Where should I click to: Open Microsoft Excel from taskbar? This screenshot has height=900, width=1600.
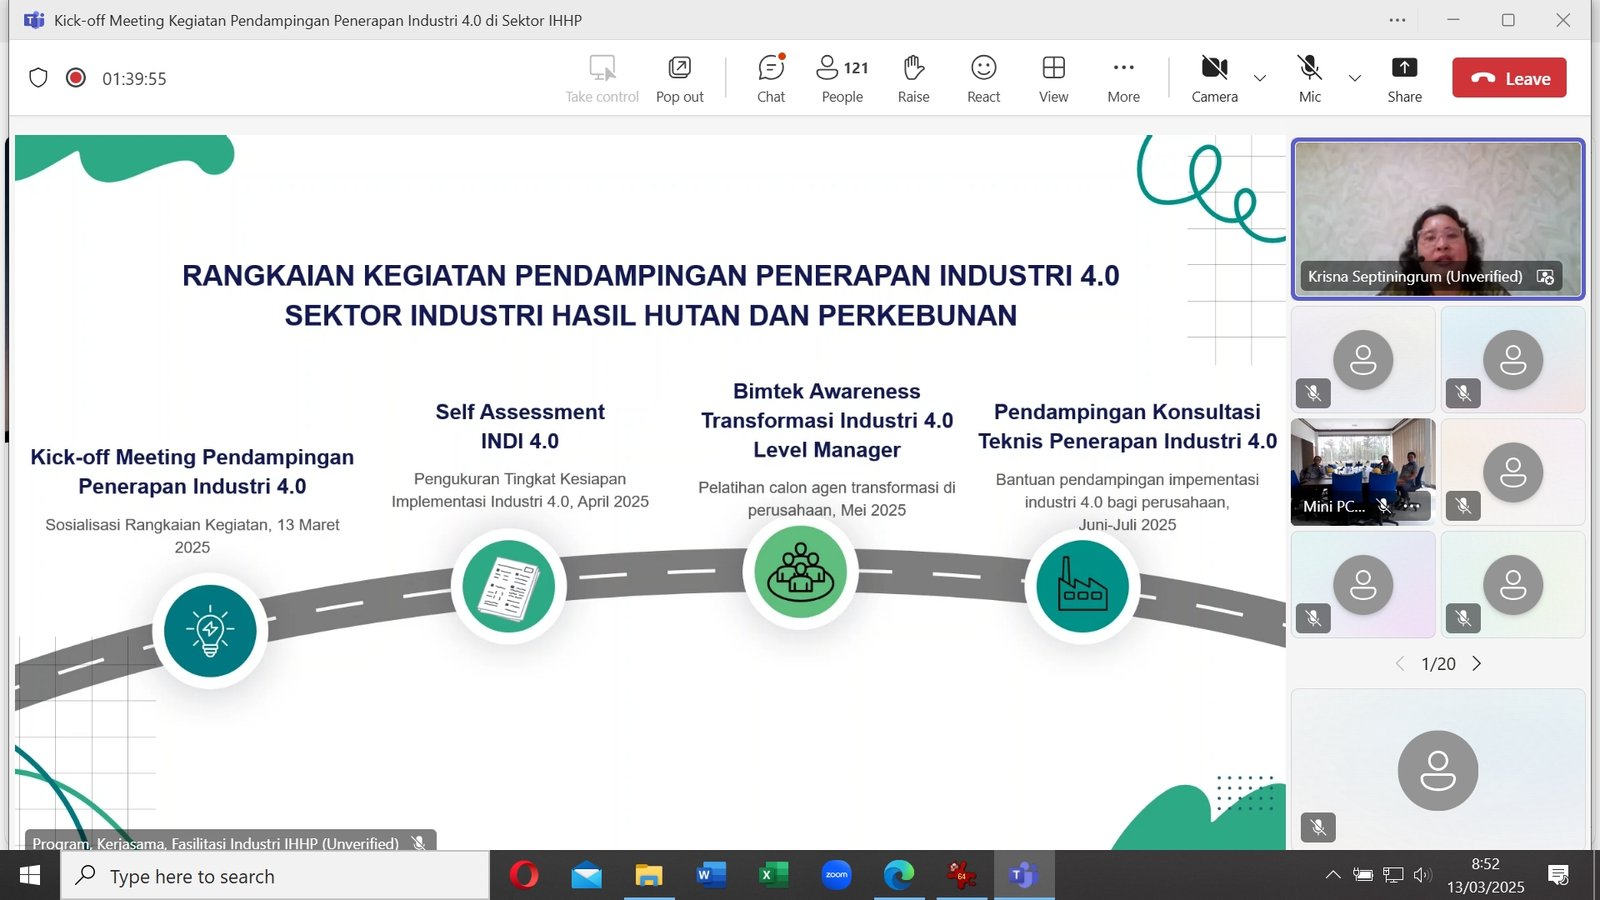773,876
